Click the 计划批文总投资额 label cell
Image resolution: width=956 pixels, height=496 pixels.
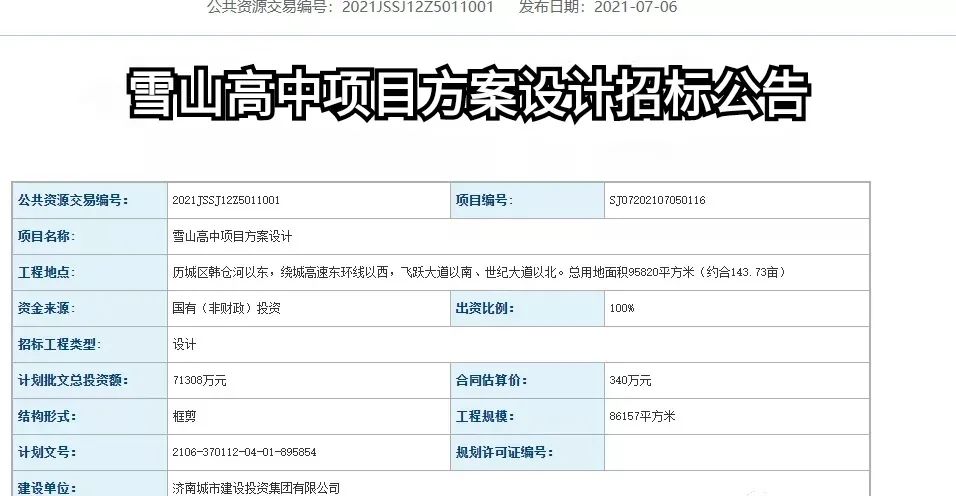[90, 380]
